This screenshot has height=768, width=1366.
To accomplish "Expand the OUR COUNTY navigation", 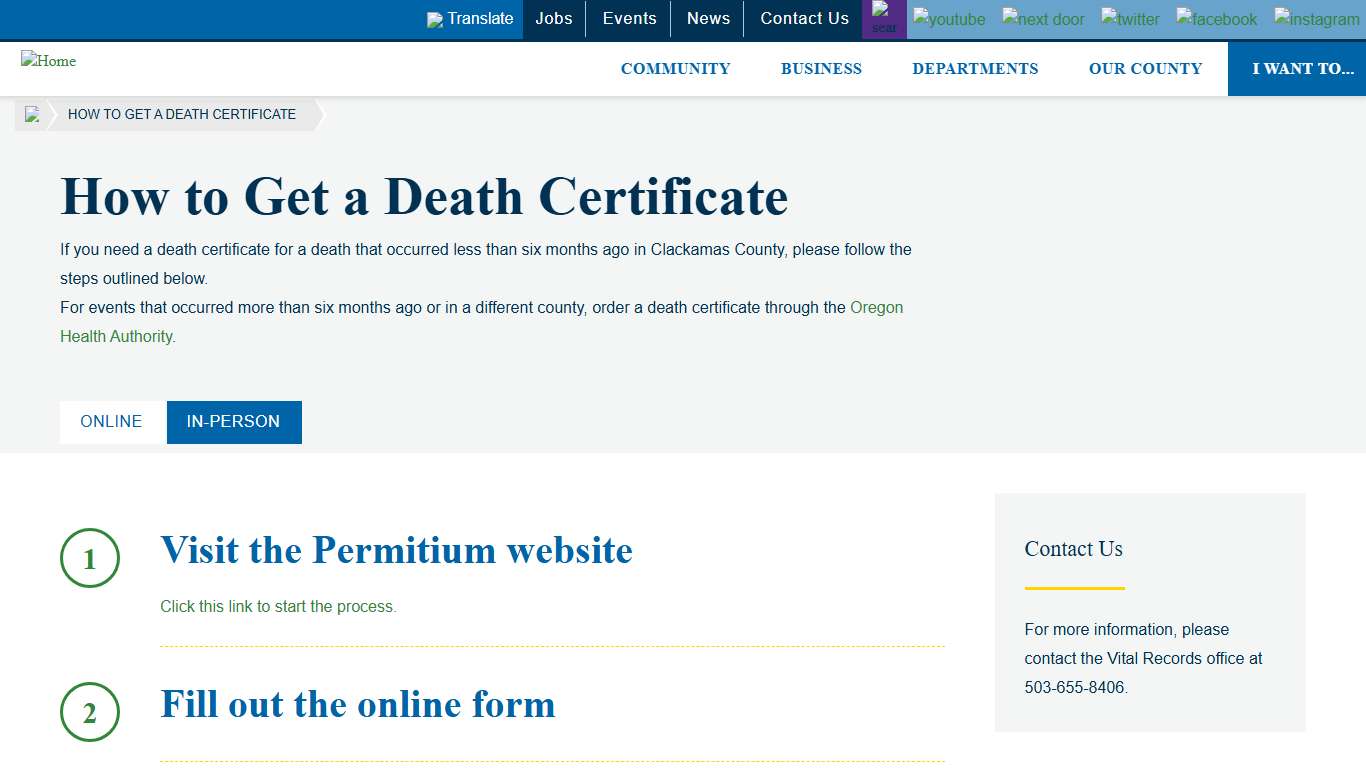I will [x=1145, y=68].
